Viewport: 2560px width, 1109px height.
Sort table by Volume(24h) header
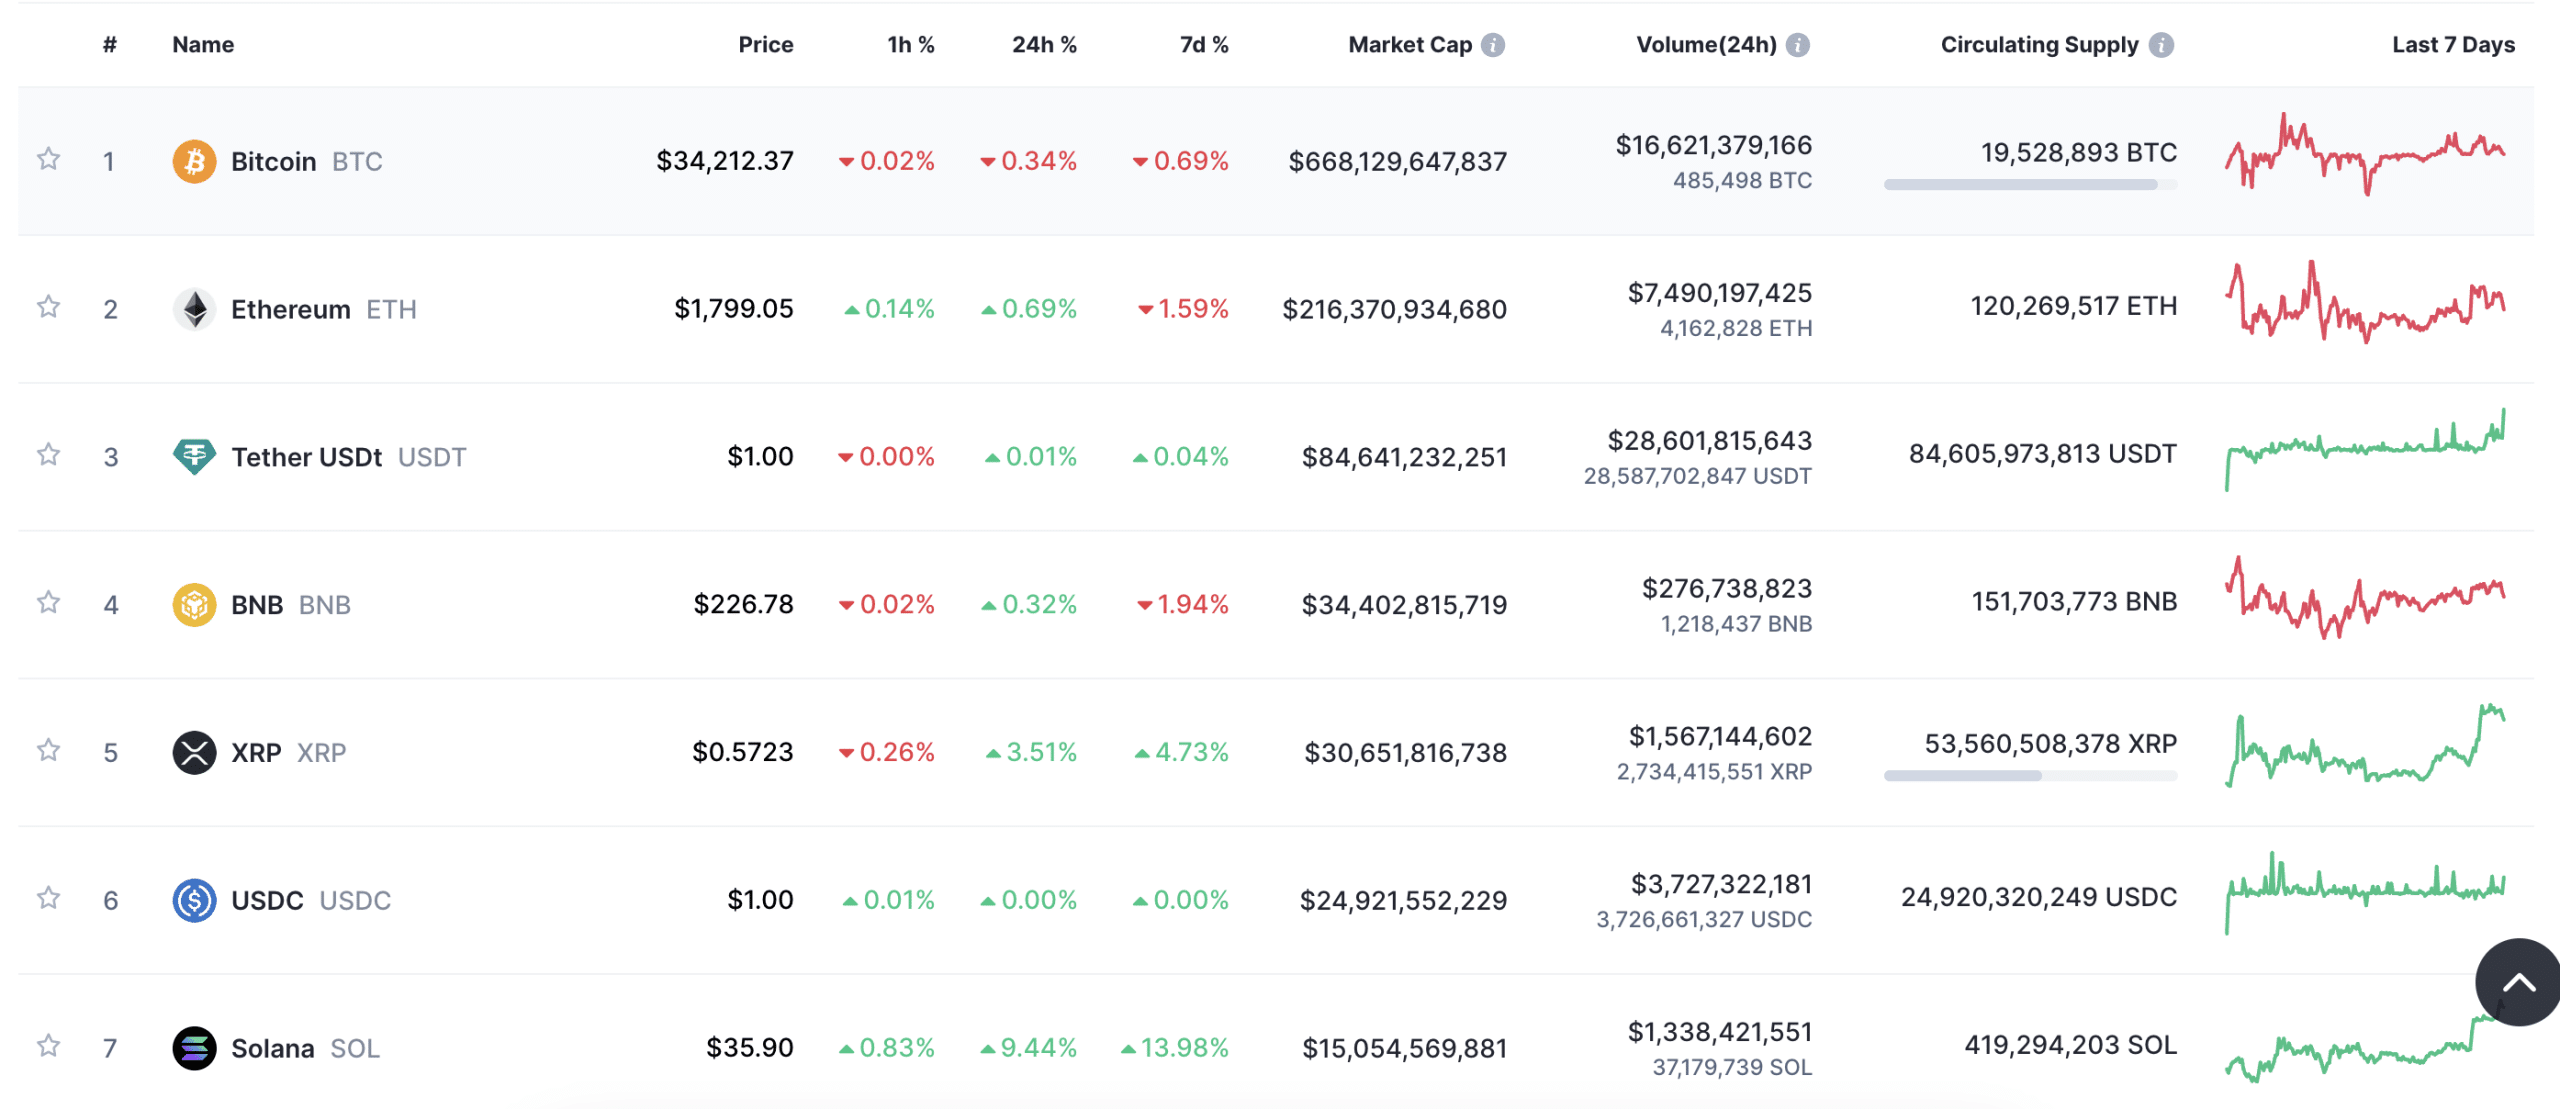point(1706,45)
